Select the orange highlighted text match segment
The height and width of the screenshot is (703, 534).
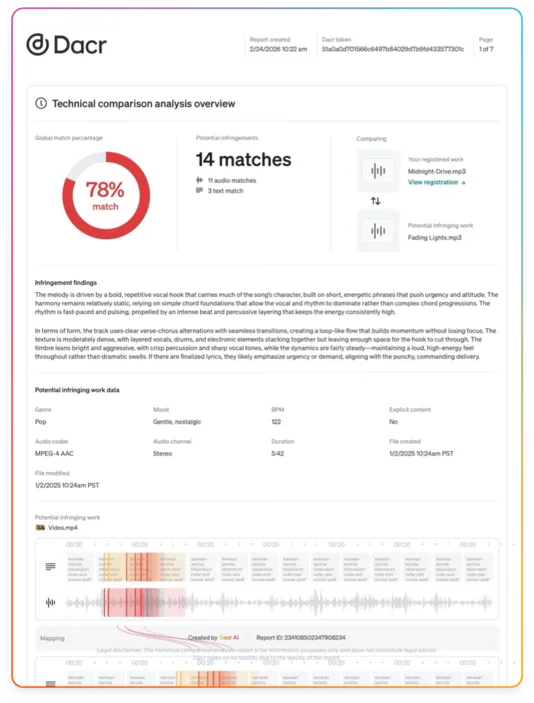pyautogui.click(x=143, y=567)
